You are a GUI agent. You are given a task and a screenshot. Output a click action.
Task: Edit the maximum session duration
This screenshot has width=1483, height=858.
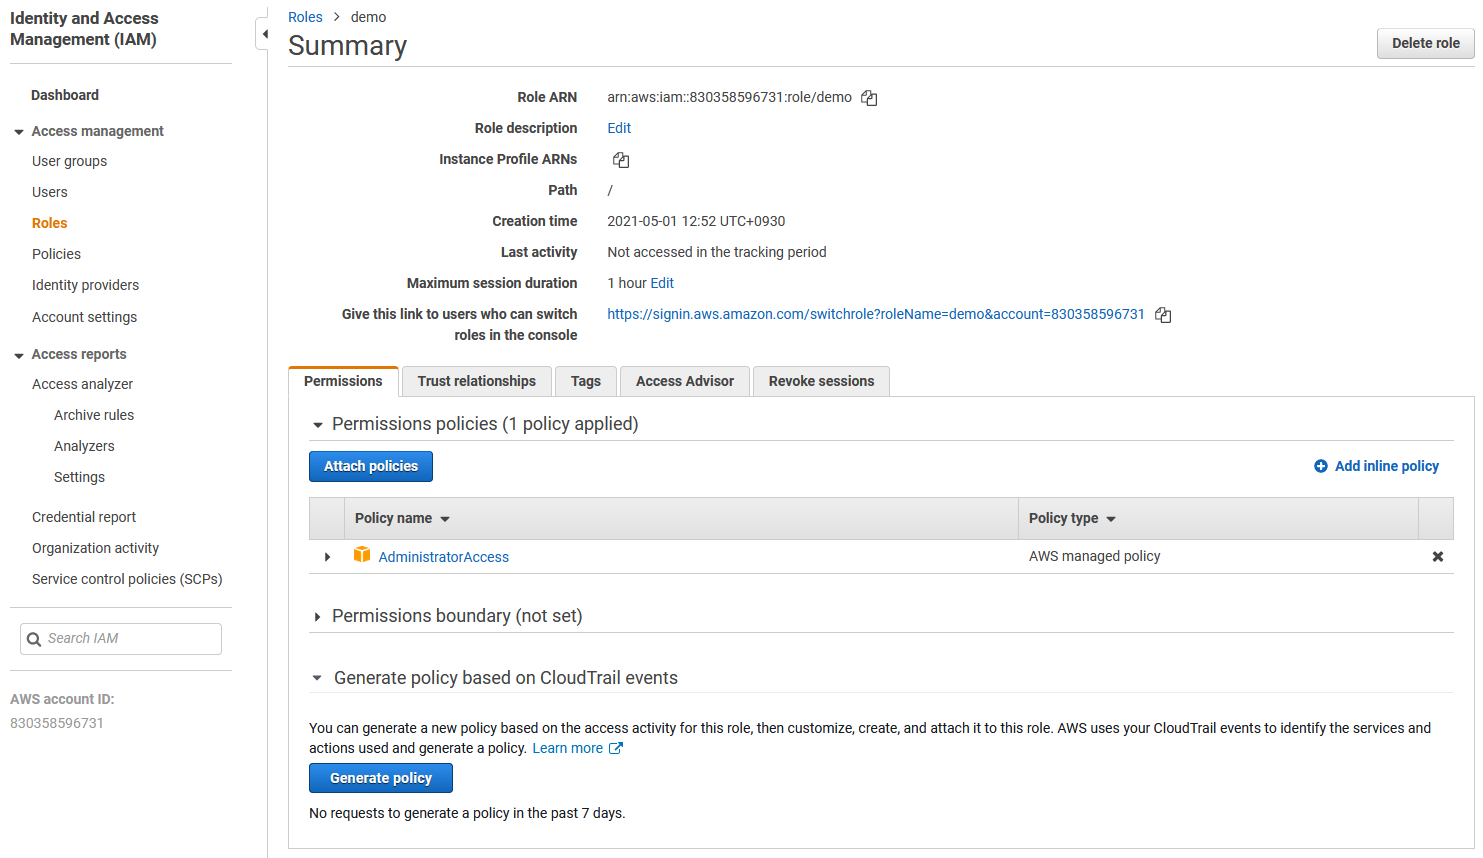click(x=662, y=283)
